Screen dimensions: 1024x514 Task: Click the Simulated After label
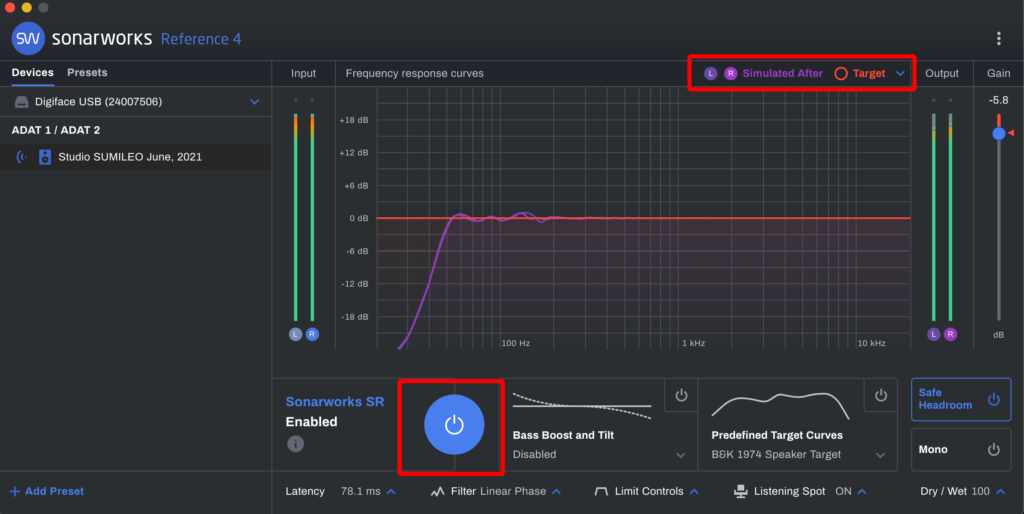782,73
